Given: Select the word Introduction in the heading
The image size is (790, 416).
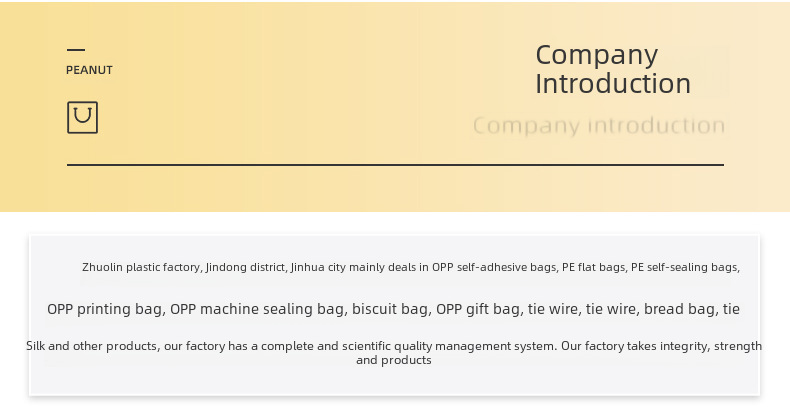Looking at the screenshot, I should 613,83.
